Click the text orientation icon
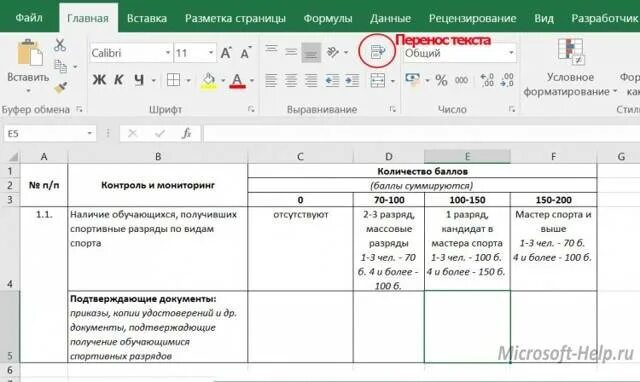The image size is (640, 382). (x=333, y=52)
